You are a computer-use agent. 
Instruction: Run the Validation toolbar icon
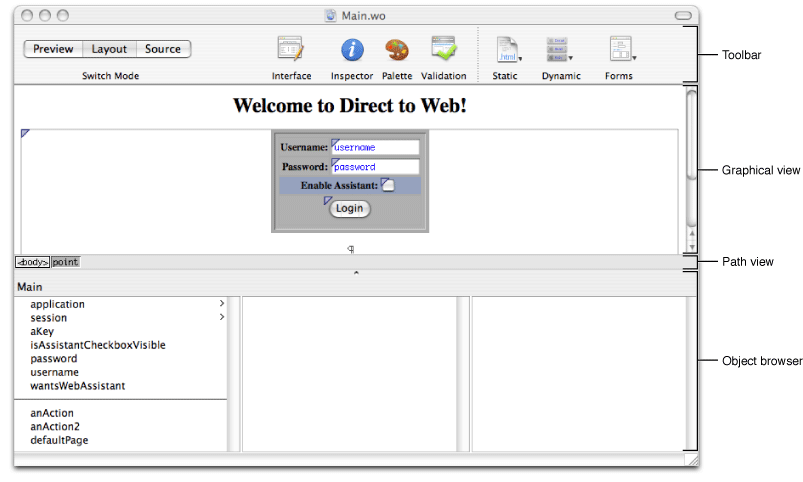pos(443,50)
